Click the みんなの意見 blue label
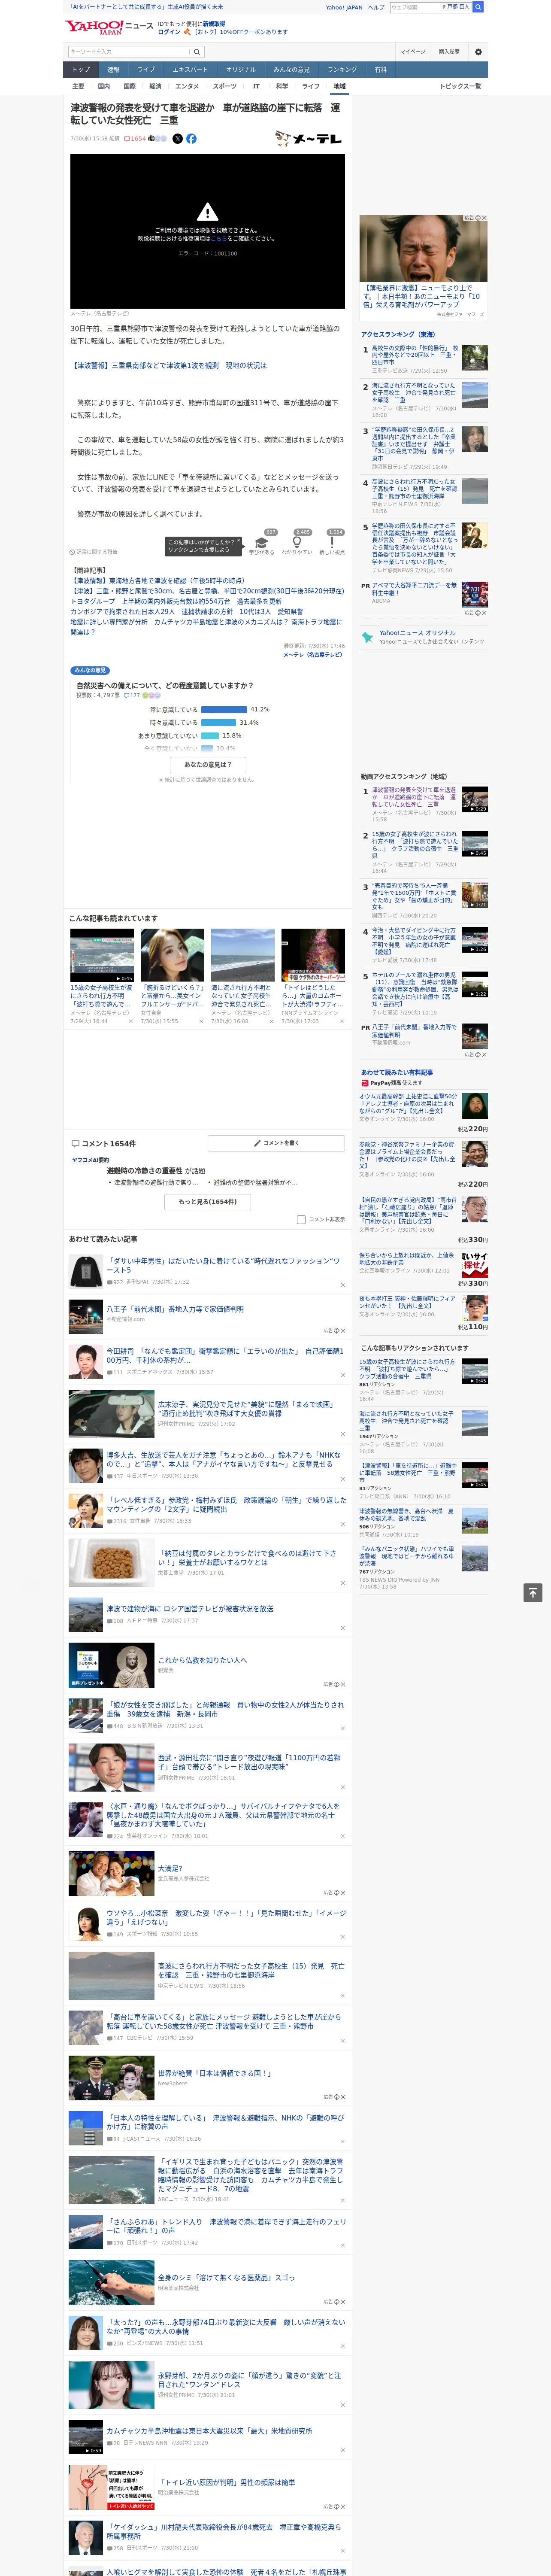This screenshot has height=2576, width=551. tap(90, 670)
